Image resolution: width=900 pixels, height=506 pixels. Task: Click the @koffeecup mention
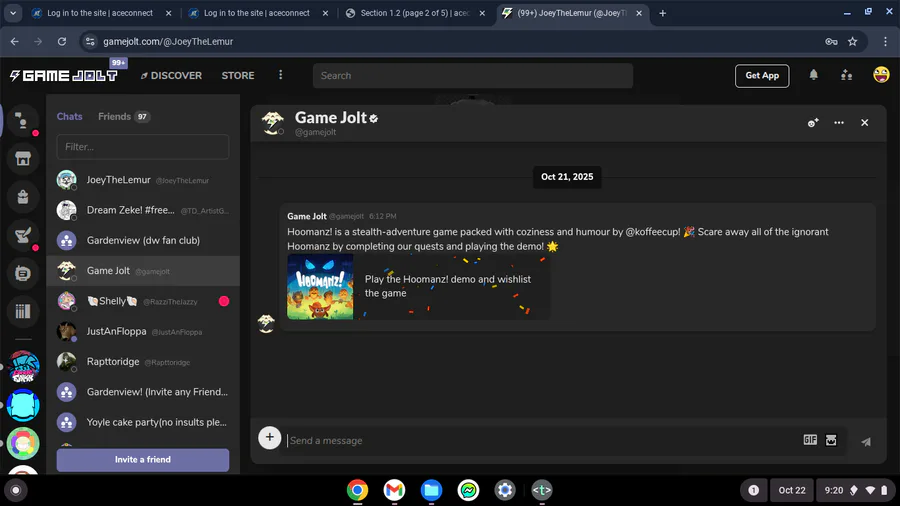(x=653, y=232)
